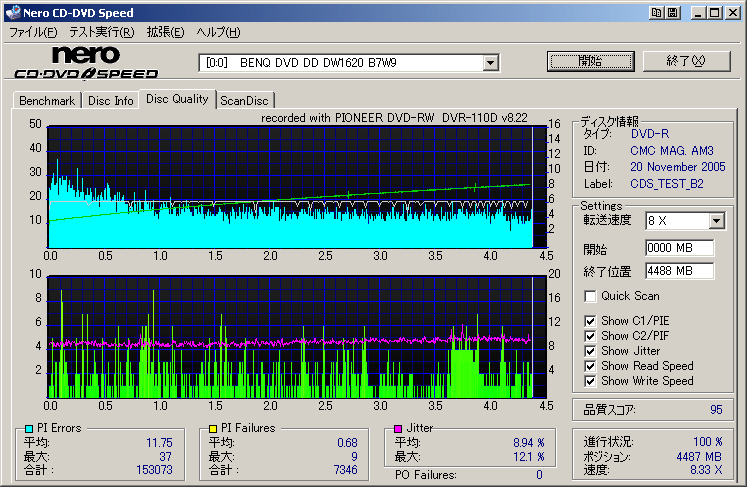Click the save screenshot floppy icon
Image resolution: width=747 pixels, height=487 pixels.
click(672, 13)
